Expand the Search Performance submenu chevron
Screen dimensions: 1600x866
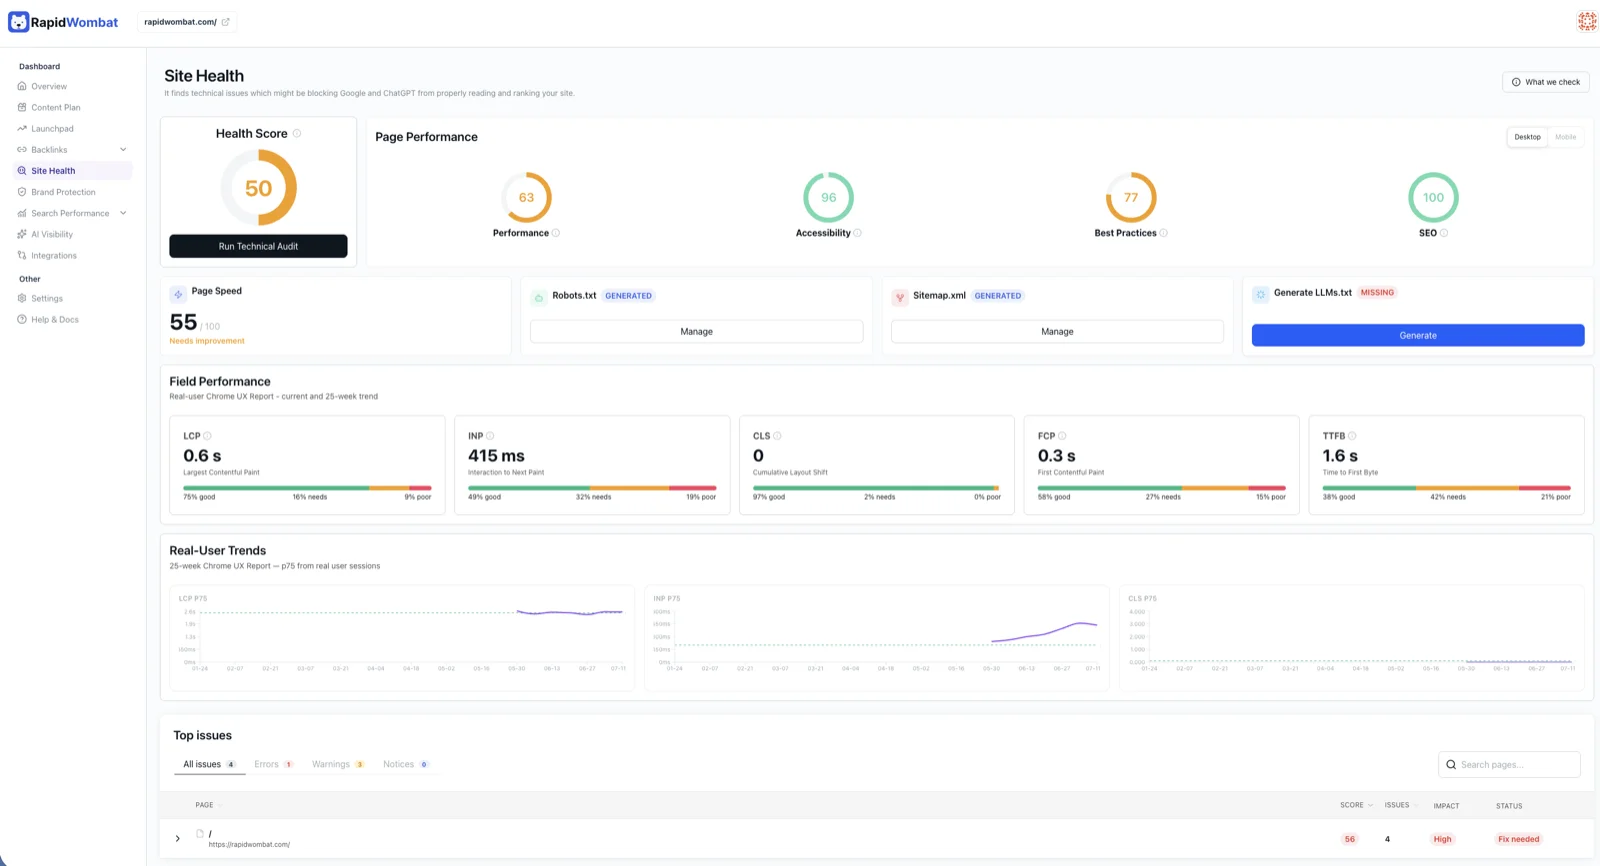[123, 213]
